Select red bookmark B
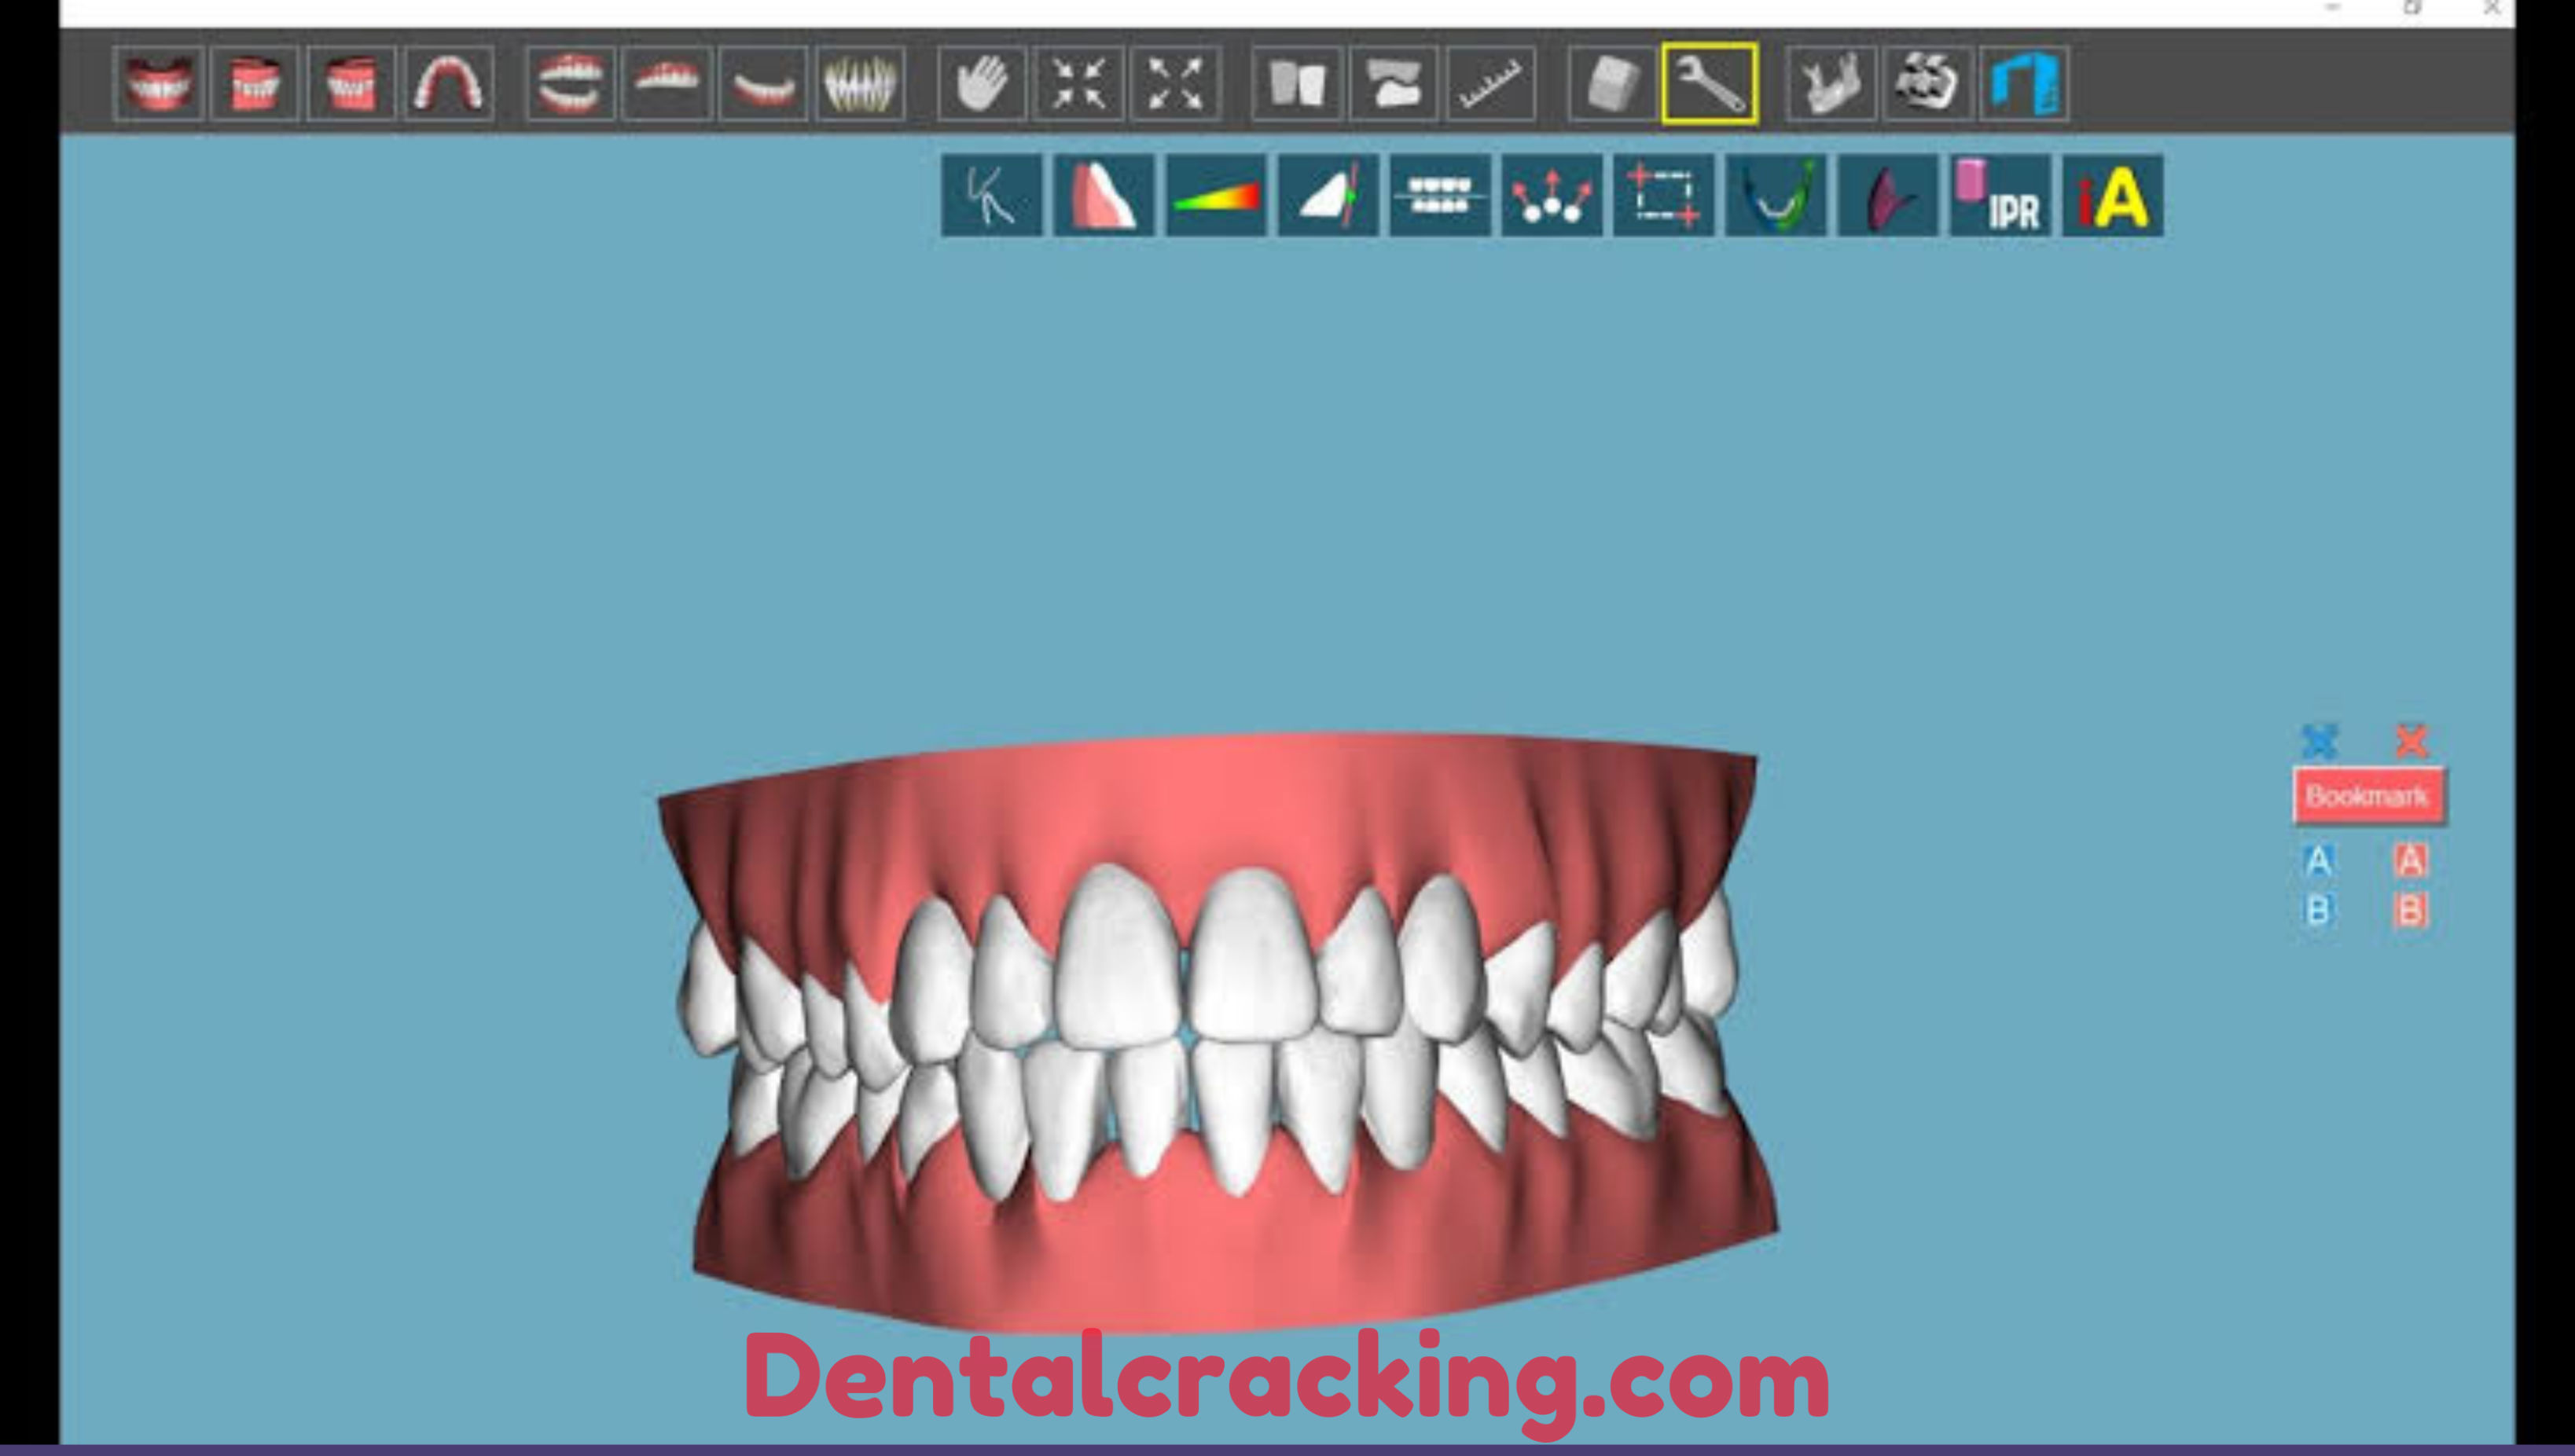Image resolution: width=2575 pixels, height=1456 pixels. coord(2410,911)
